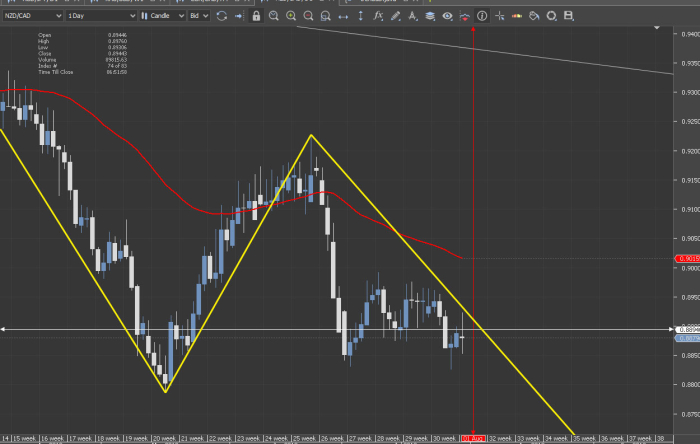
Task: Click the zoom out icon
Action: click(x=308, y=16)
